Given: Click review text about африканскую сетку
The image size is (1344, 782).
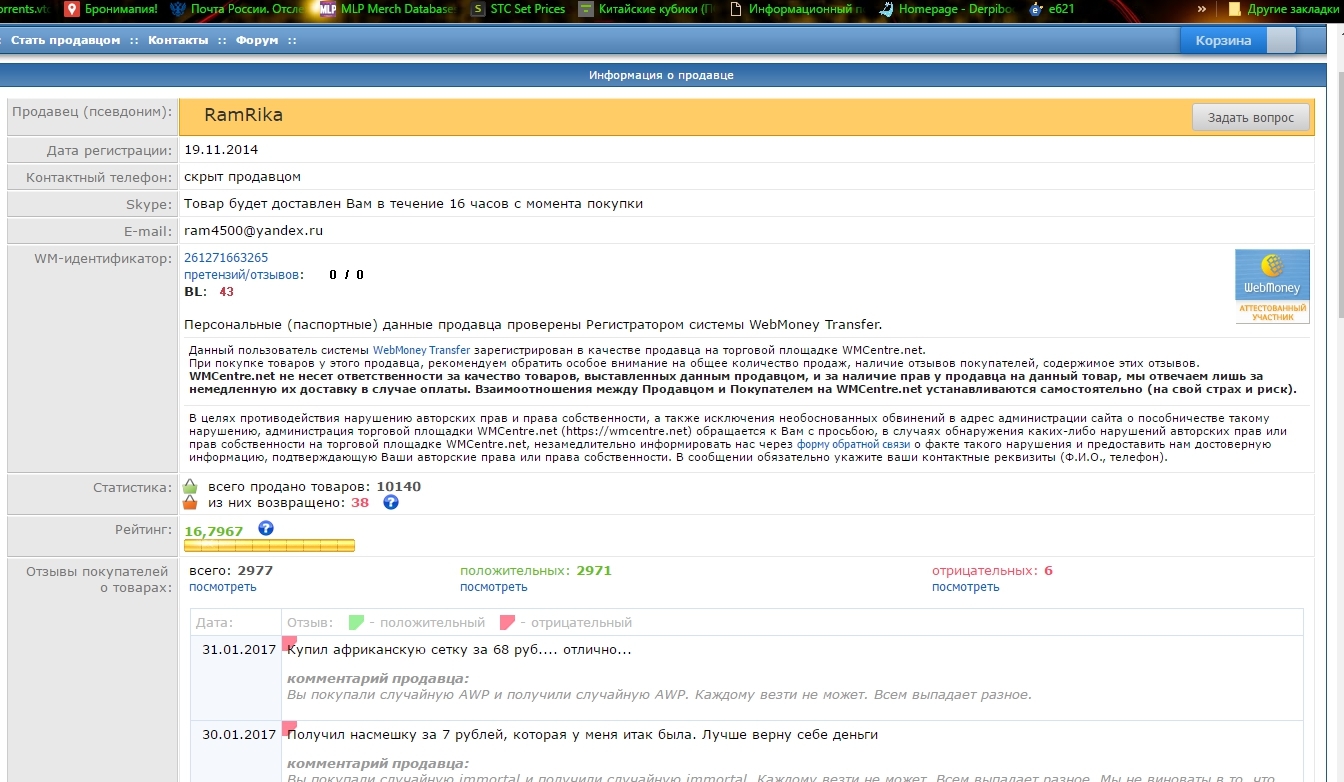Looking at the screenshot, I should [x=459, y=650].
